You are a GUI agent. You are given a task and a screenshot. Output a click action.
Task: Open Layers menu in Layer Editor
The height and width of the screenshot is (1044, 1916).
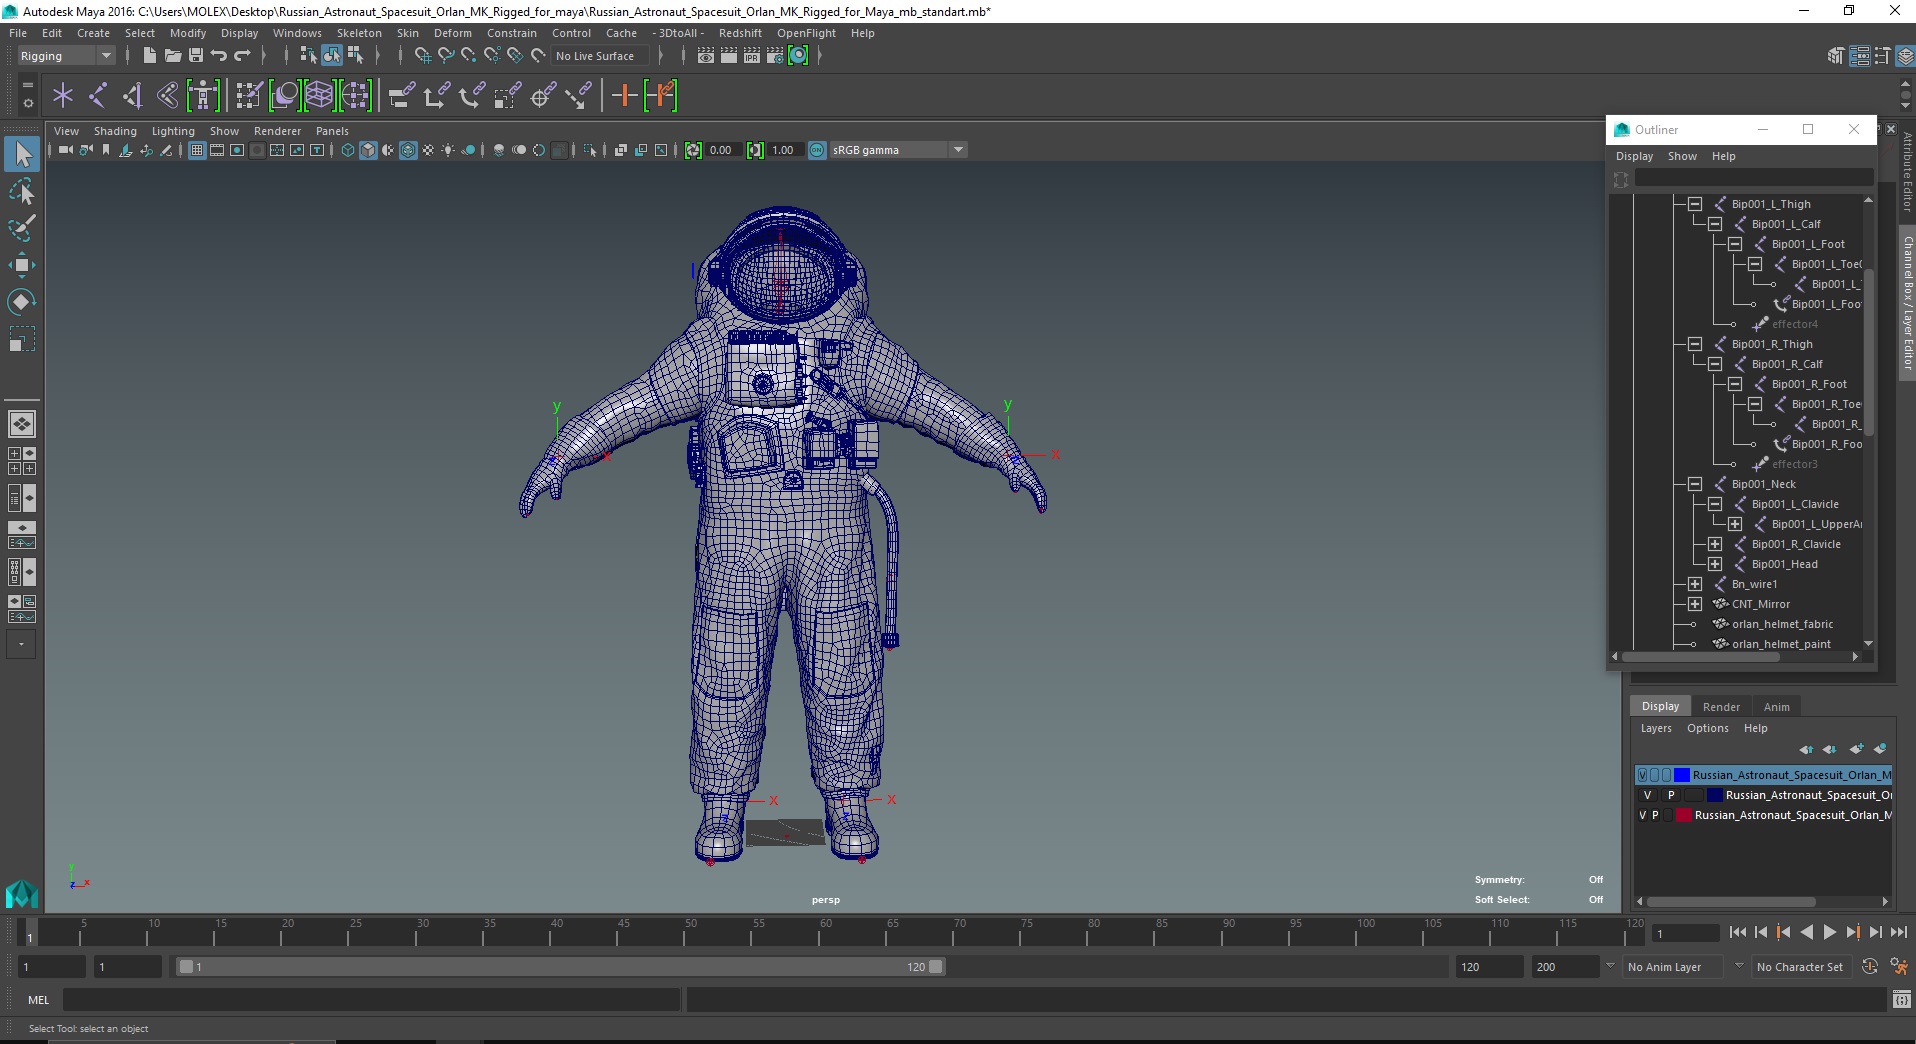1656,728
